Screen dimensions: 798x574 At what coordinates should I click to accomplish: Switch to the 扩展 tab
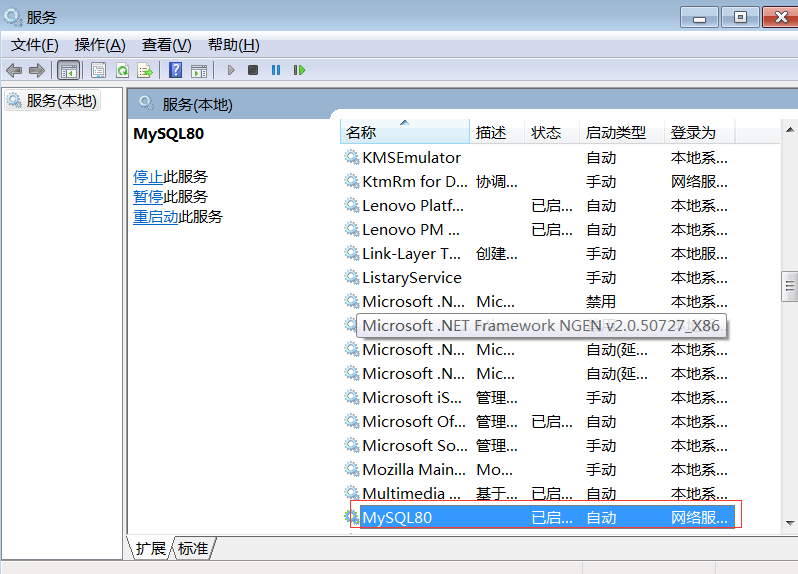point(151,548)
